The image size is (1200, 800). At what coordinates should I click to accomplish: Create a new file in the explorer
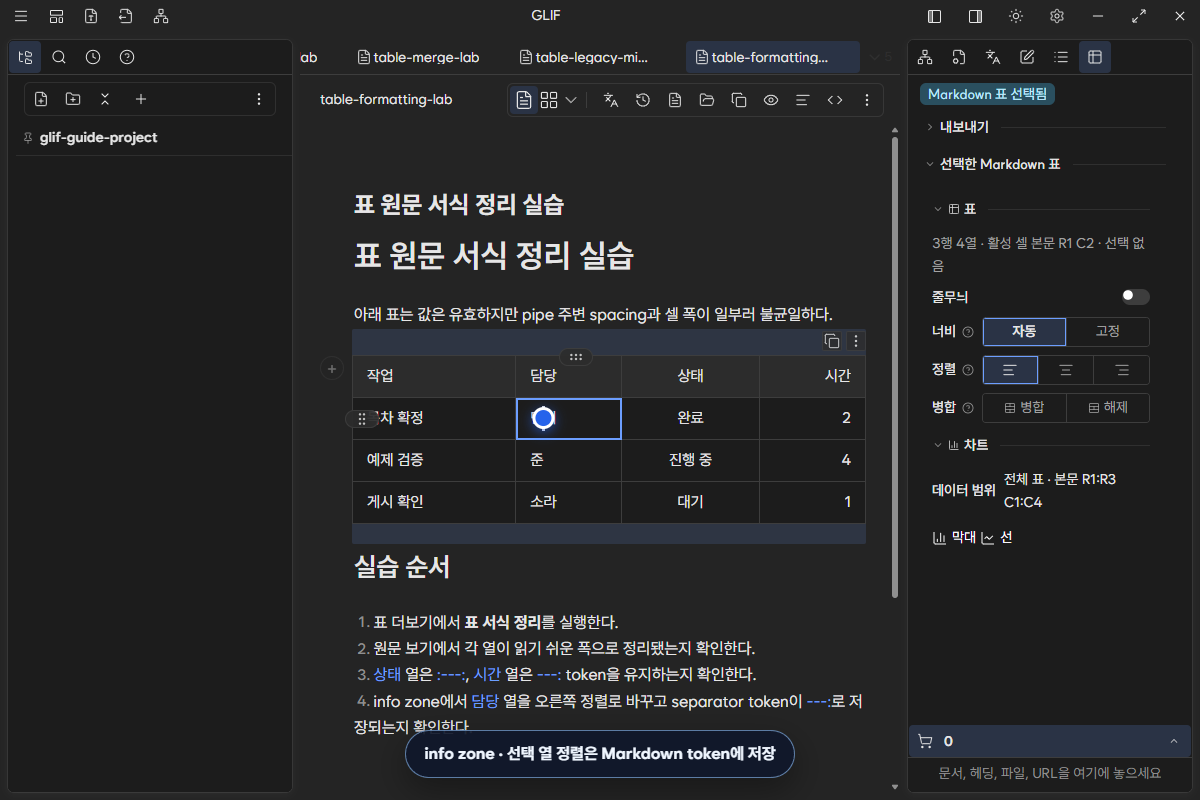[x=41, y=99]
